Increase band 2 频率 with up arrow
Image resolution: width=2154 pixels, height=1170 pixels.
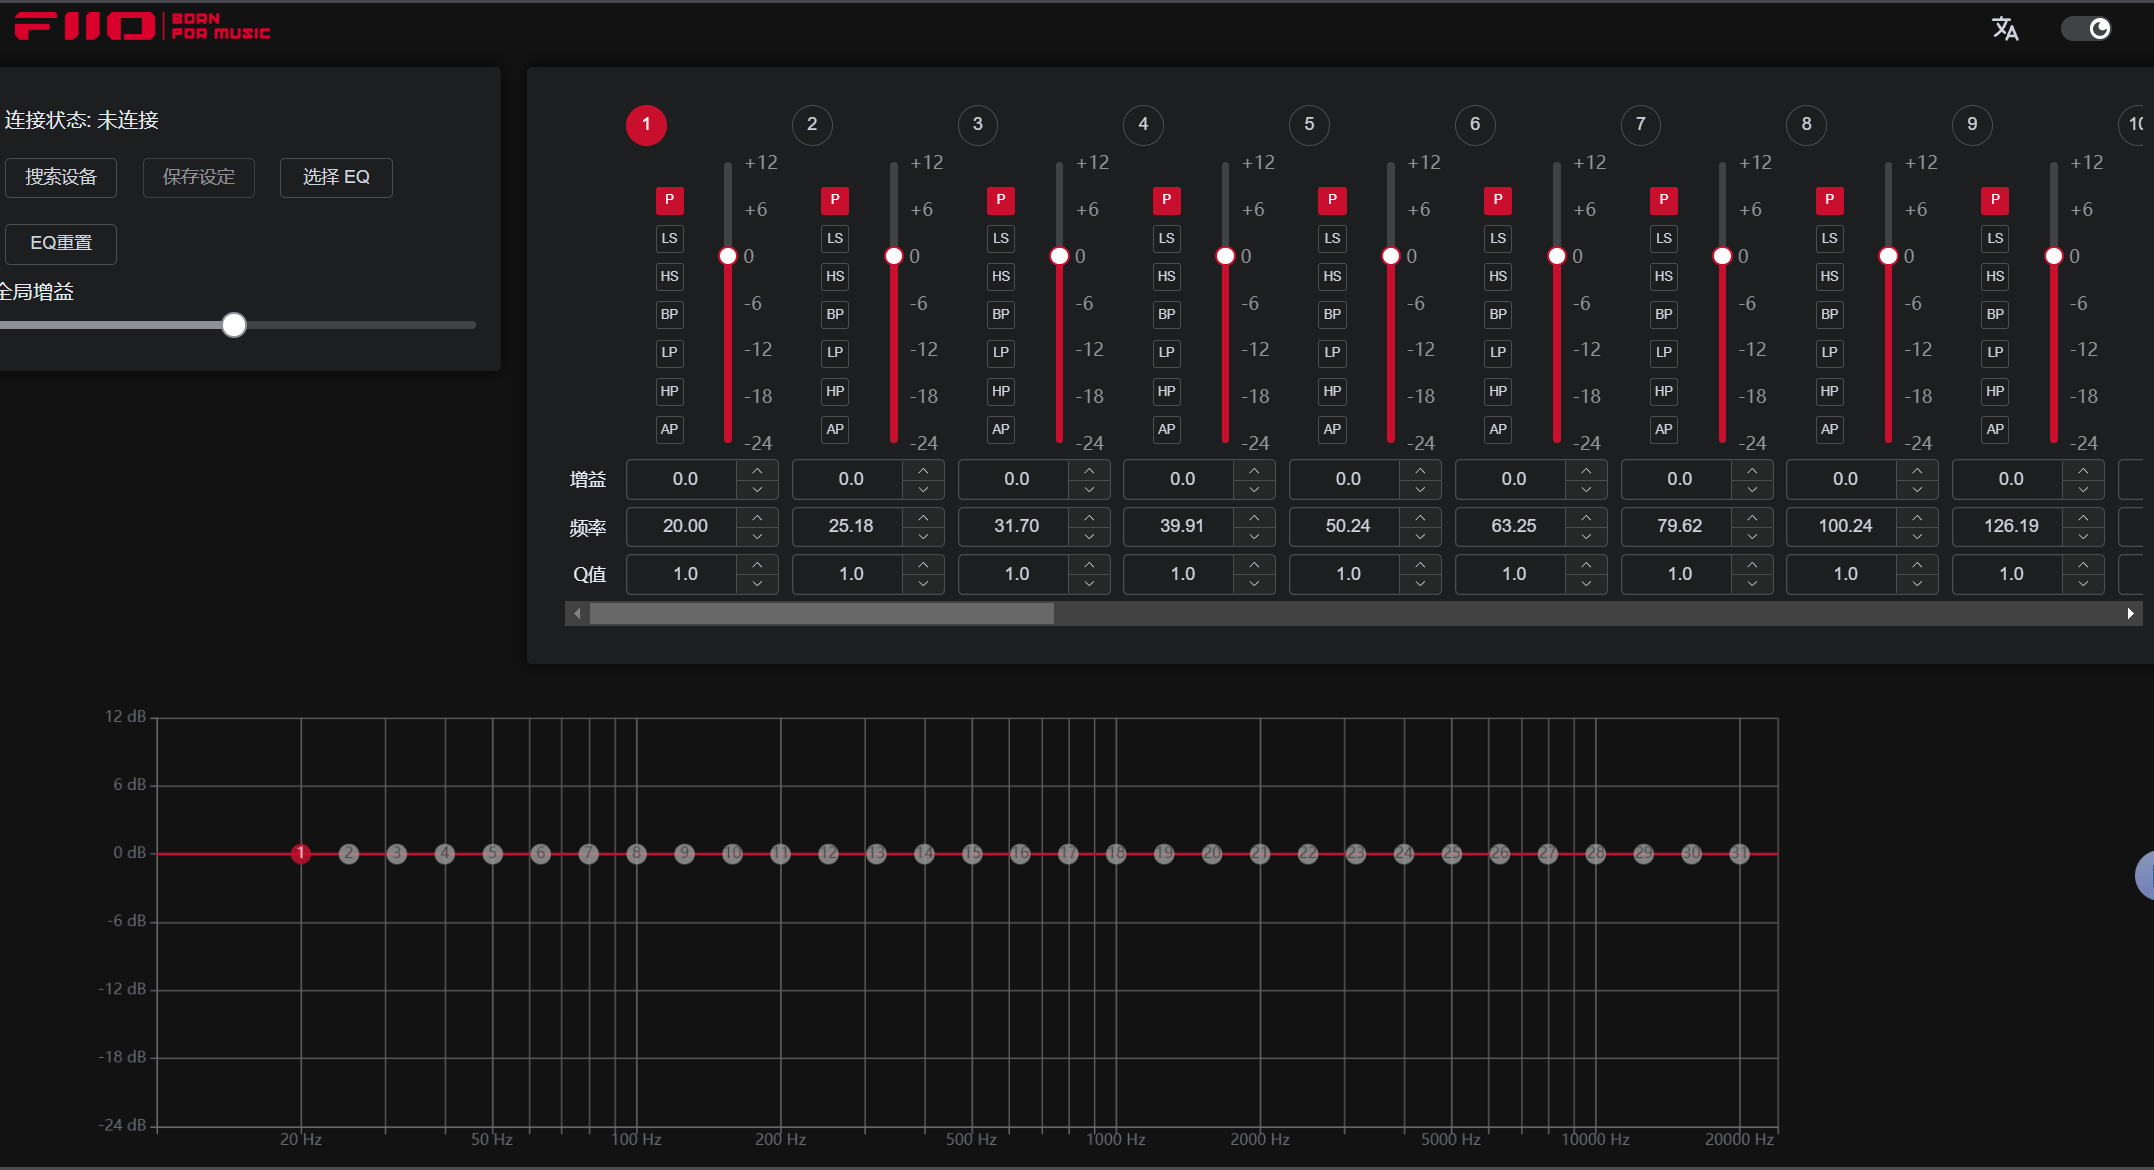923,517
